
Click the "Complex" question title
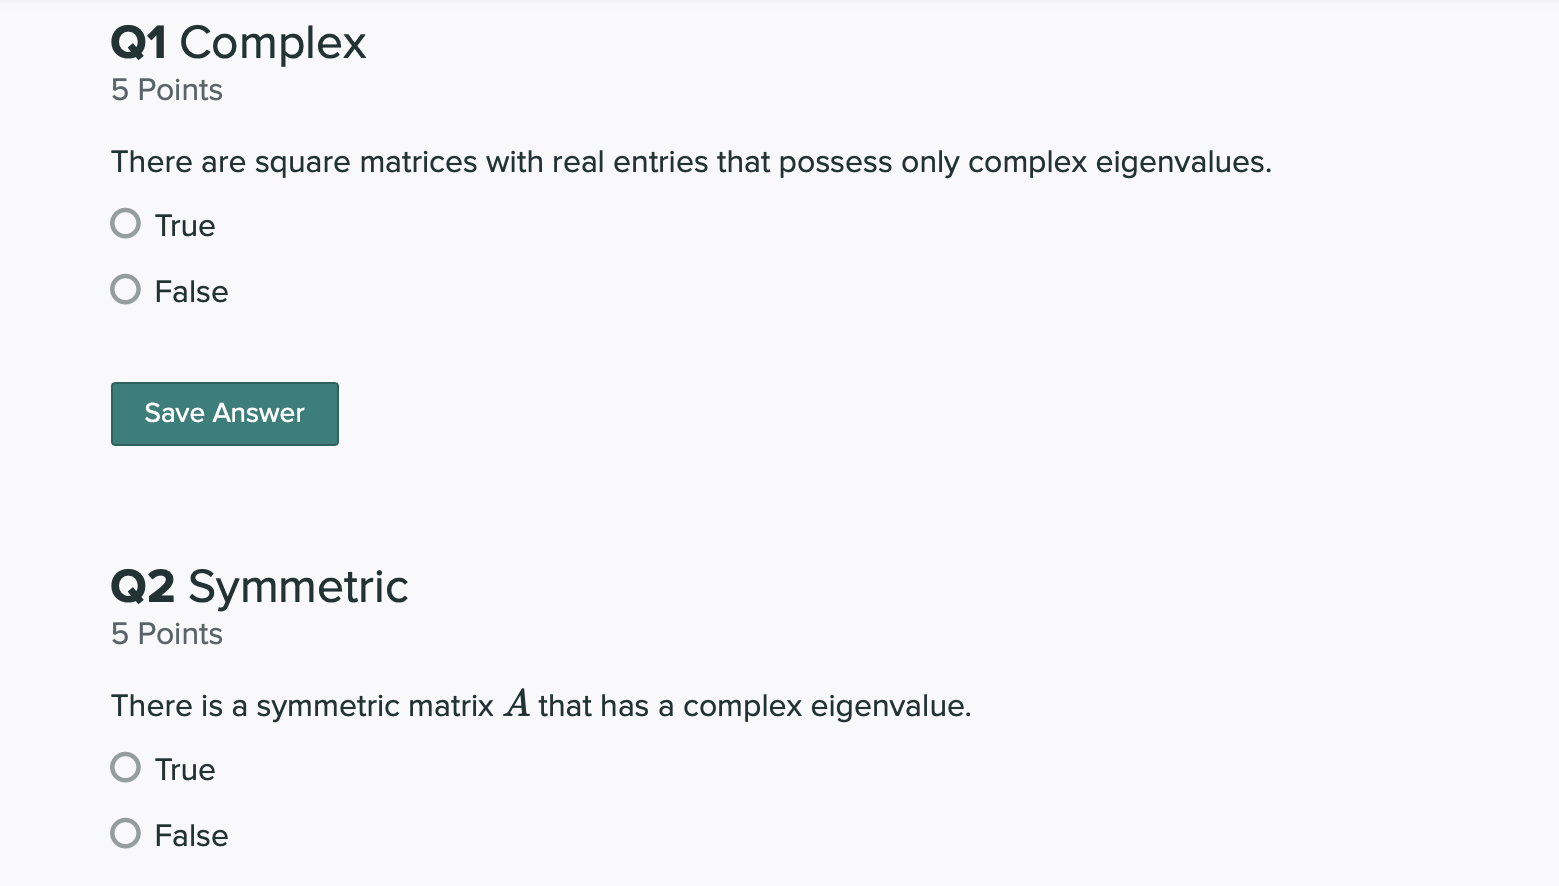coord(273,45)
